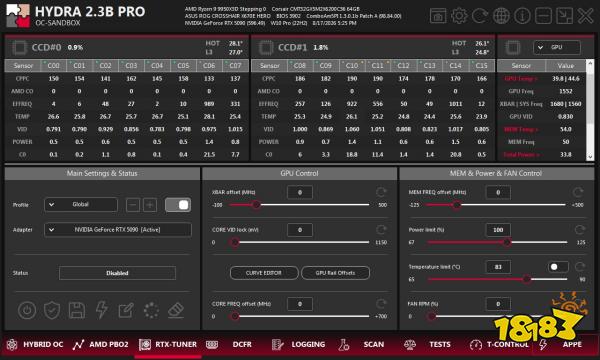Click the GPU Temp sensor row
The width and height of the screenshot is (600, 360).
pyautogui.click(x=541, y=78)
